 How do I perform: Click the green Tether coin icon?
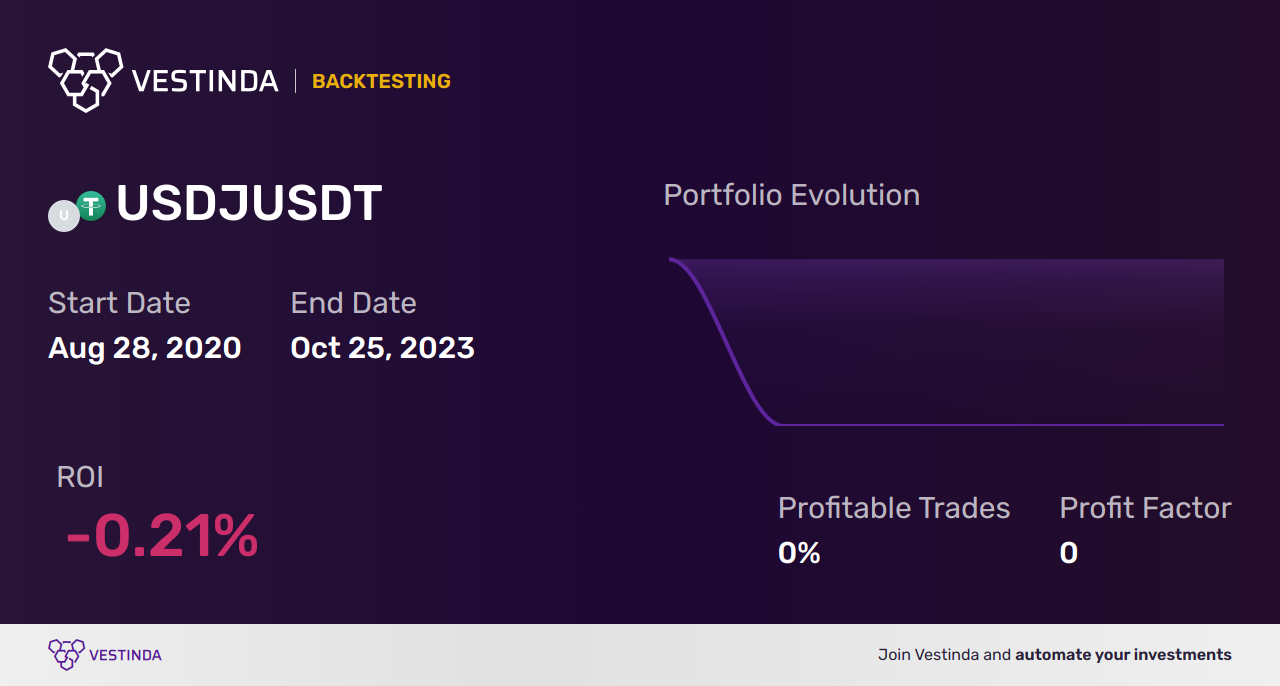[x=92, y=206]
